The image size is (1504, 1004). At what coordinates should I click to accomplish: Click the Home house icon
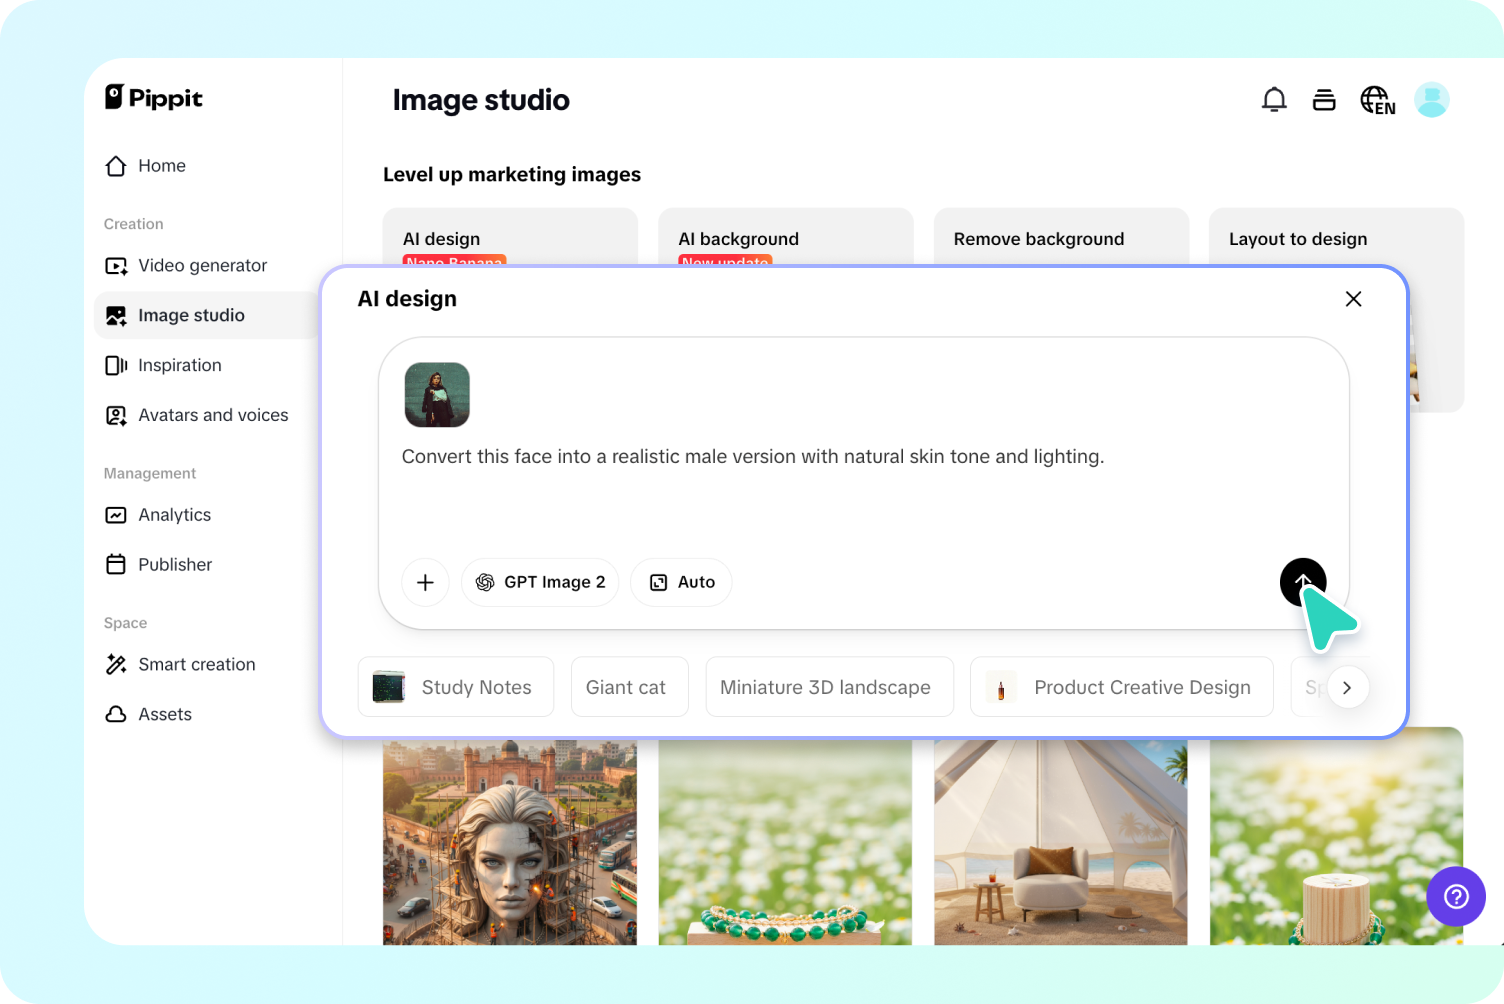[116, 166]
